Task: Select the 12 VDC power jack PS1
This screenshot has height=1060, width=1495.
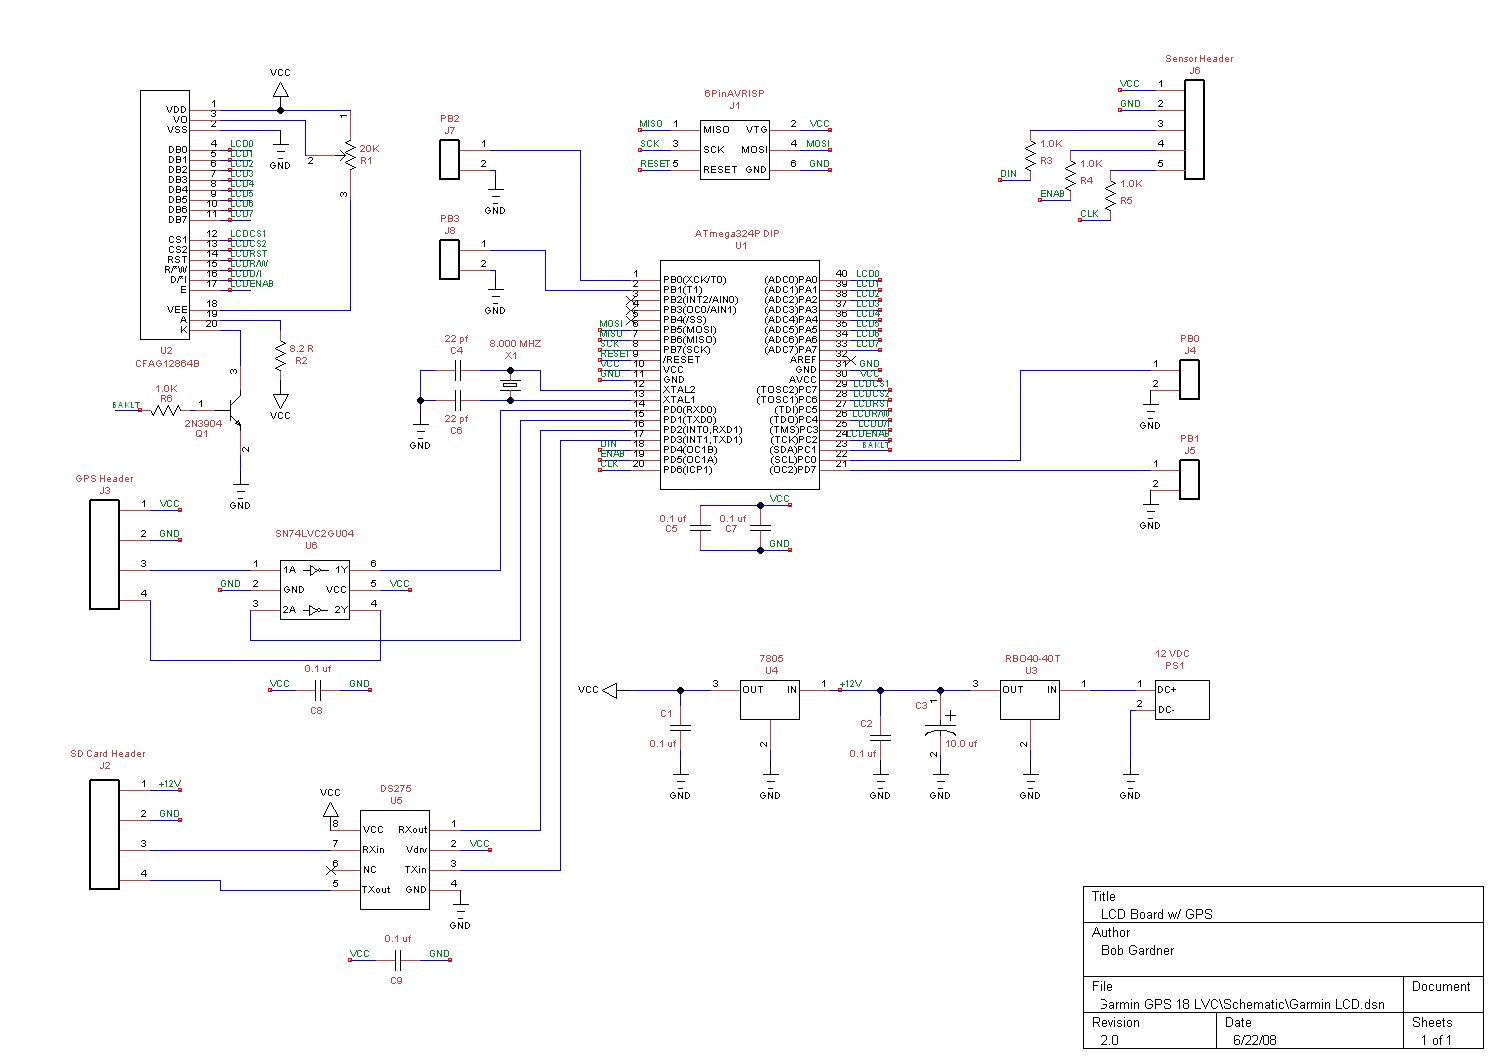Action: [1181, 699]
